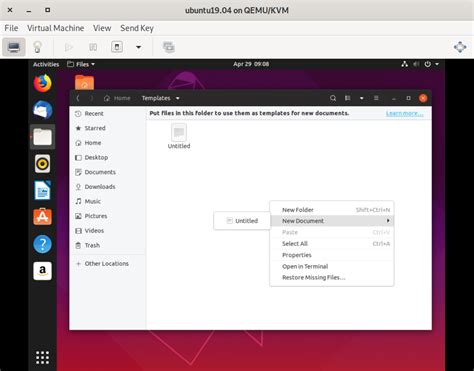Open the Files app menu in top bar
The height and width of the screenshot is (371, 474).
tap(81, 64)
